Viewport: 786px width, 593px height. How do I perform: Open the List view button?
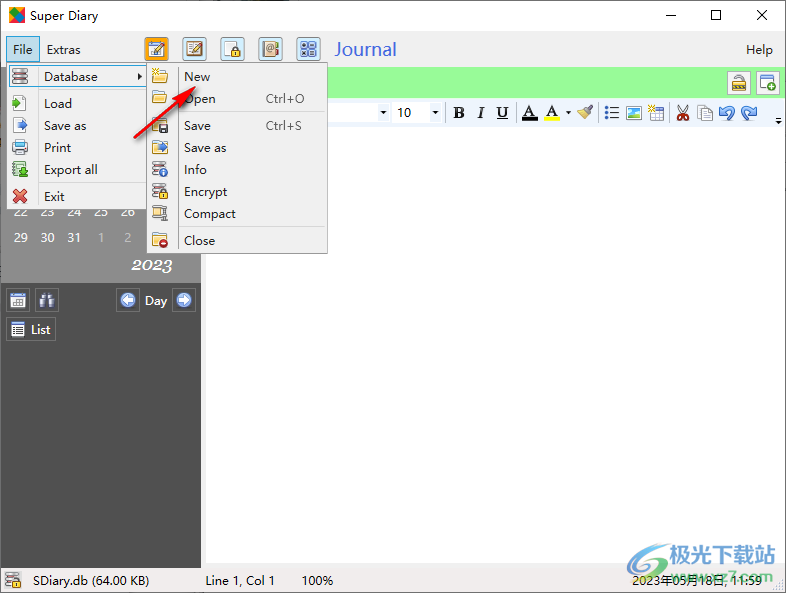[x=31, y=329]
